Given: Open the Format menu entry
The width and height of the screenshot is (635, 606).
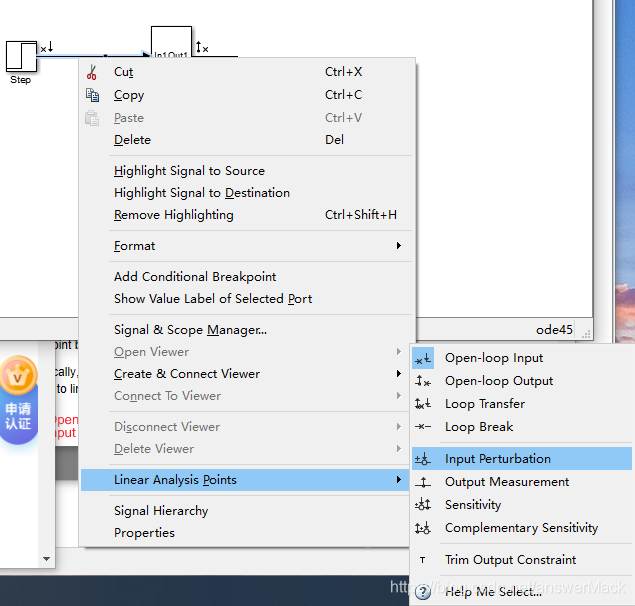Looking at the screenshot, I should (248, 246).
